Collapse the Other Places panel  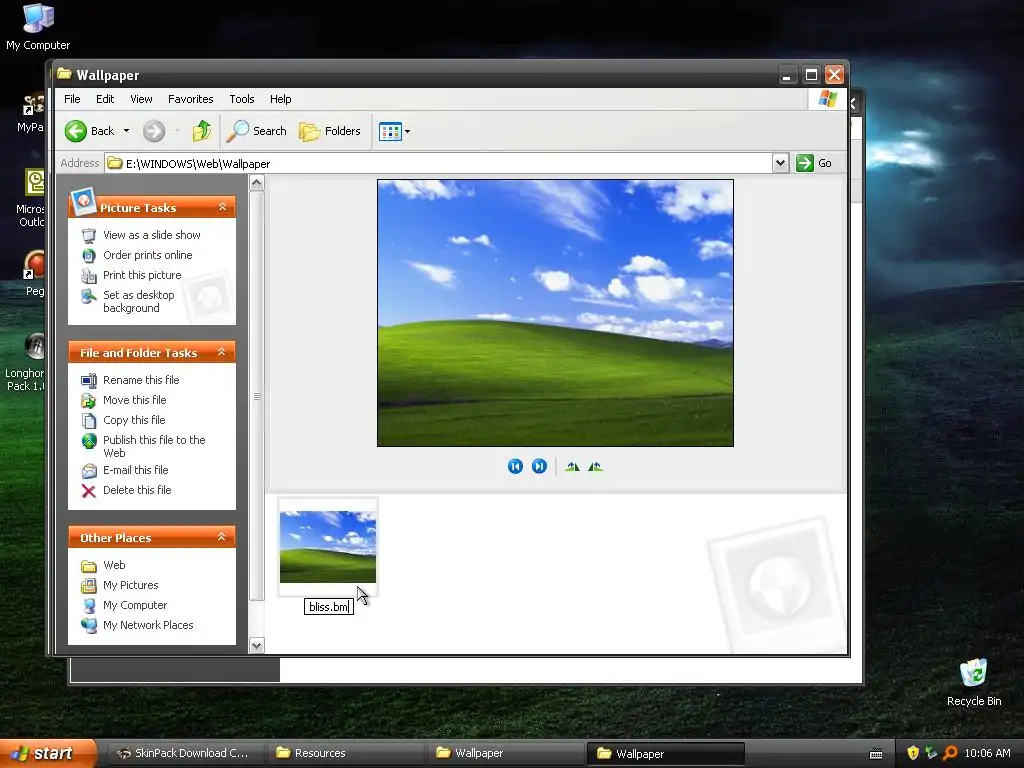point(221,537)
